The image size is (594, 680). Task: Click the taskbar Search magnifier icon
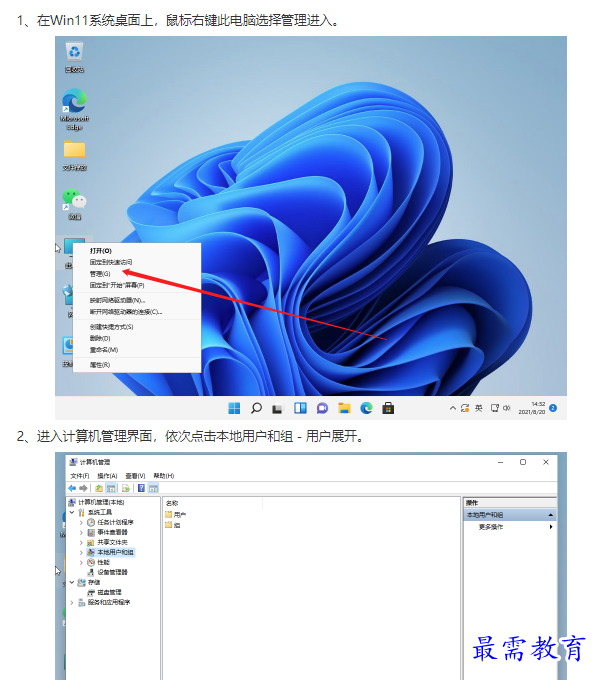(x=256, y=408)
